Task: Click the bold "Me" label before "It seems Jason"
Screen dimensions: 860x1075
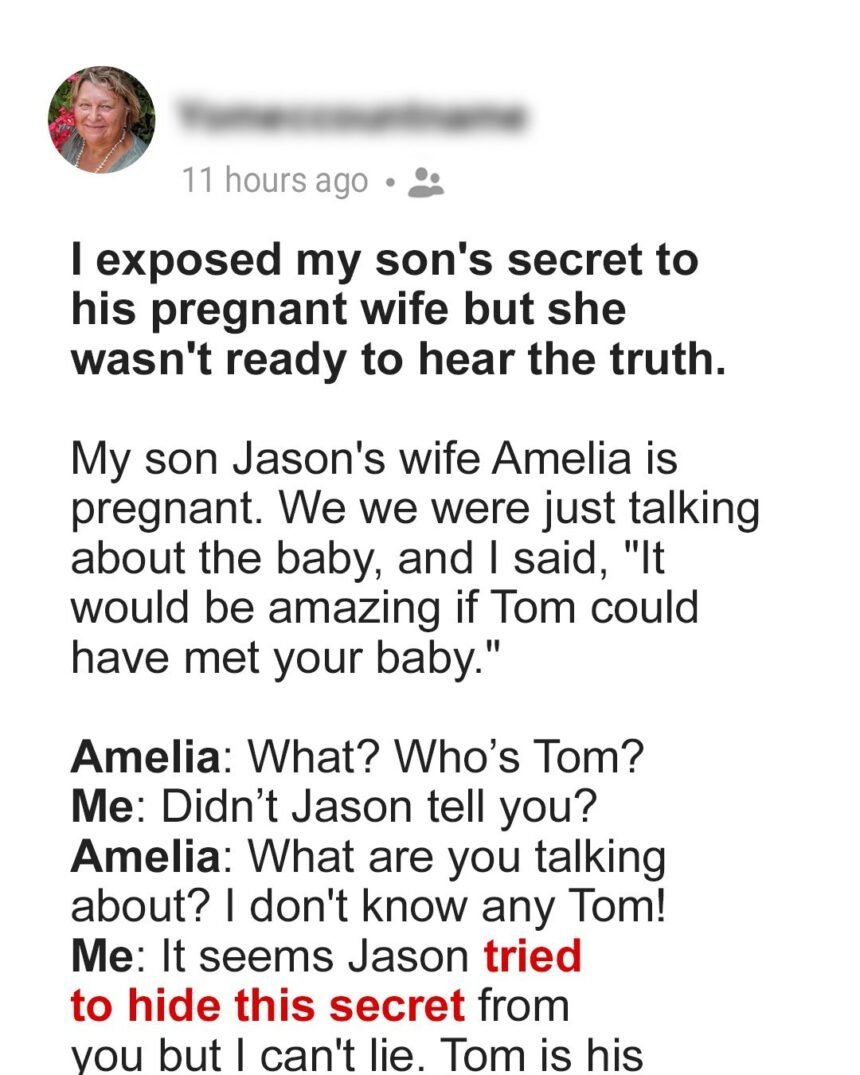Action: pyautogui.click(x=102, y=956)
